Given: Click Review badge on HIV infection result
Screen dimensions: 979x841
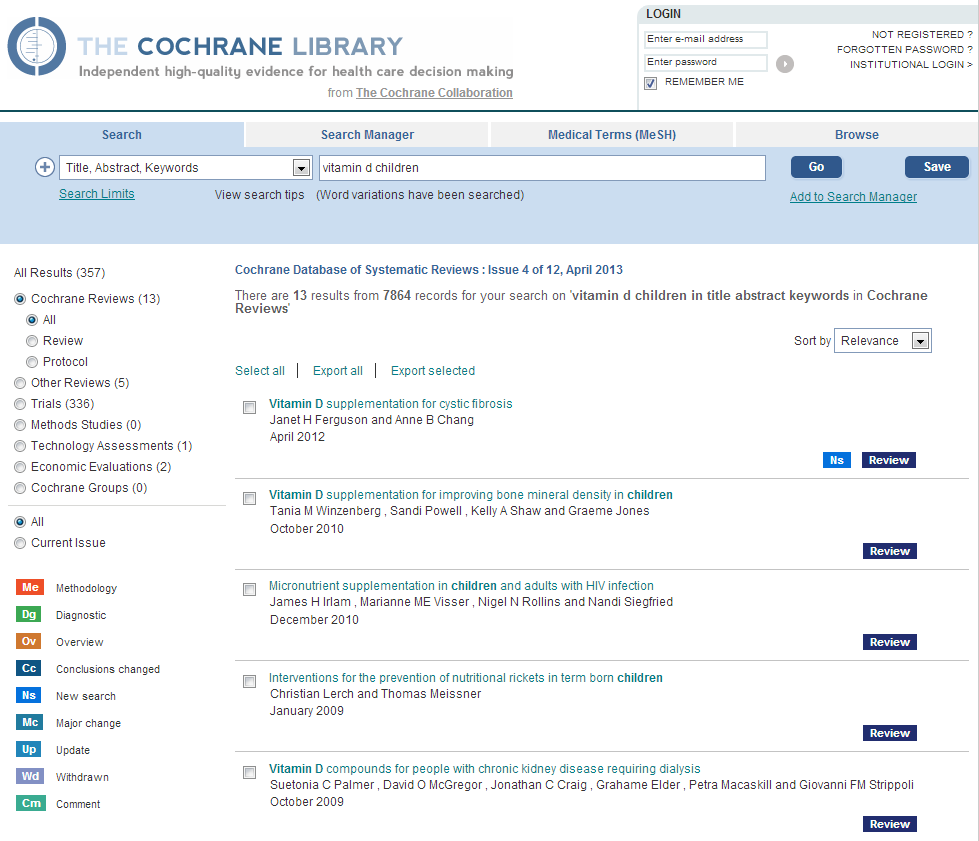Looking at the screenshot, I should (890, 642).
